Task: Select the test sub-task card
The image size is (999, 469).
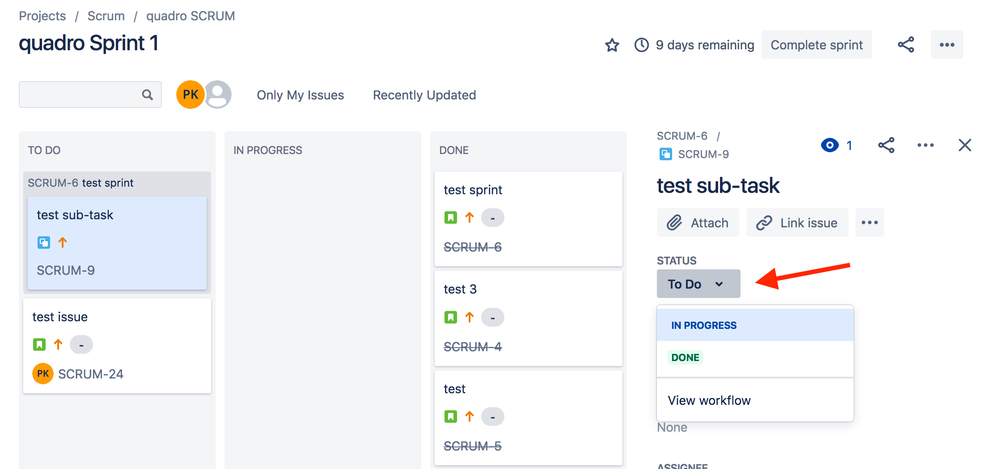Action: [117, 243]
